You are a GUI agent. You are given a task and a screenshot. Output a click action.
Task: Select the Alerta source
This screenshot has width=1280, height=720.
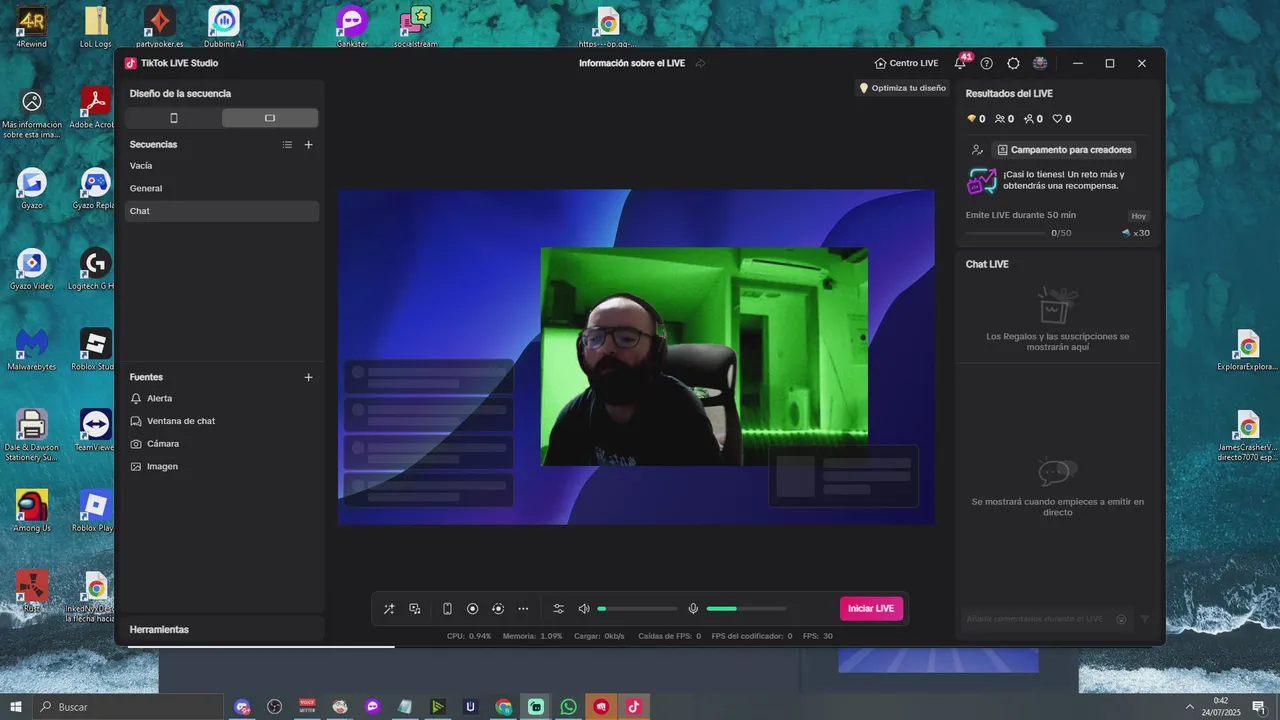coord(222,398)
